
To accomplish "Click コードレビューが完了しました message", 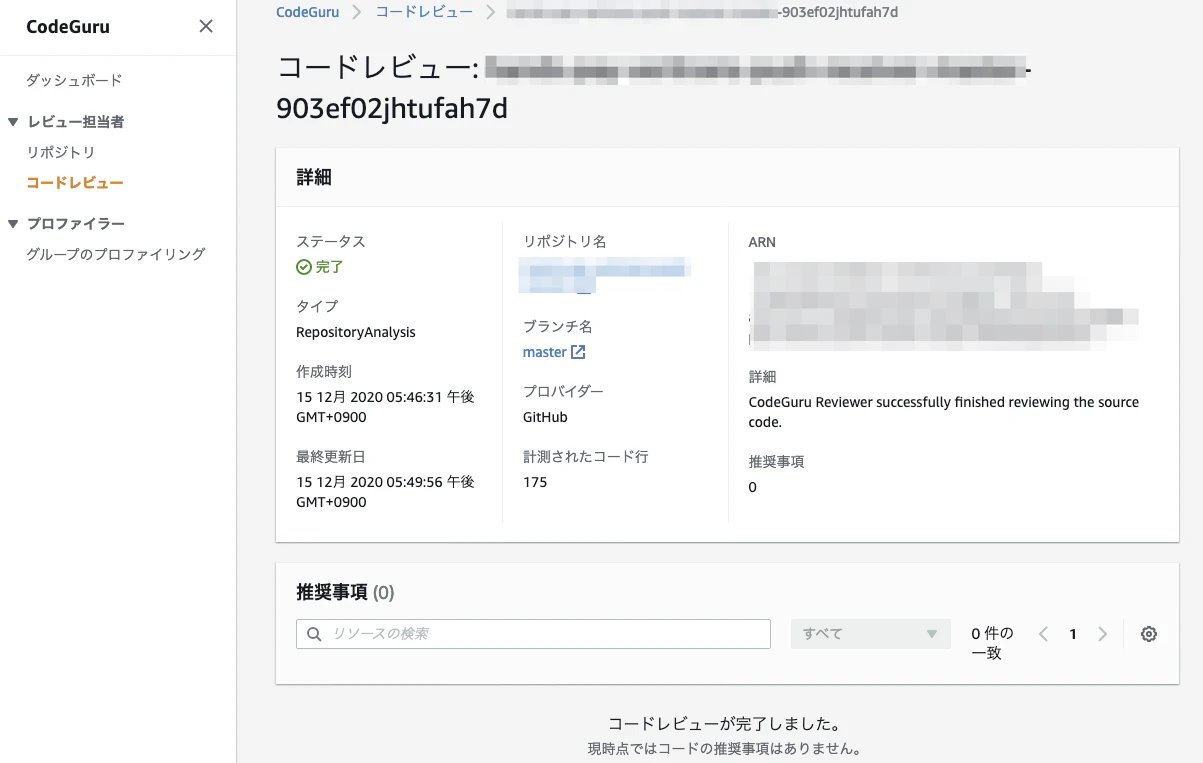I will (x=724, y=723).
